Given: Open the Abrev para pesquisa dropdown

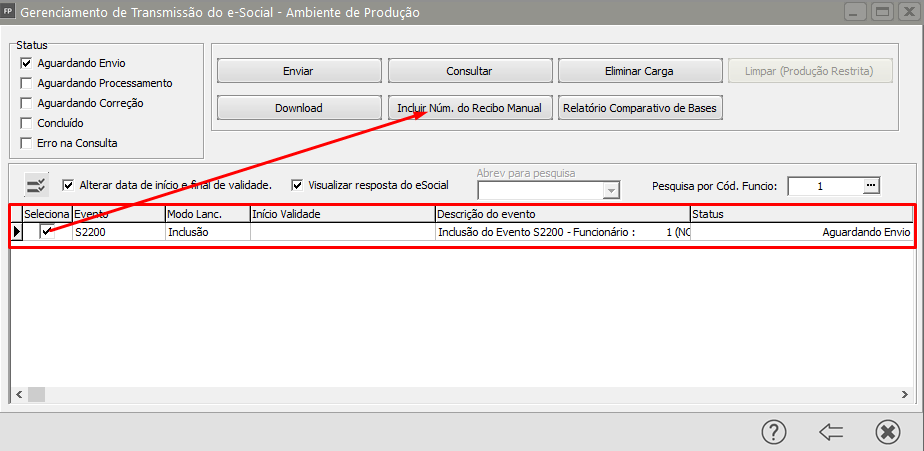Looking at the screenshot, I should click(611, 190).
